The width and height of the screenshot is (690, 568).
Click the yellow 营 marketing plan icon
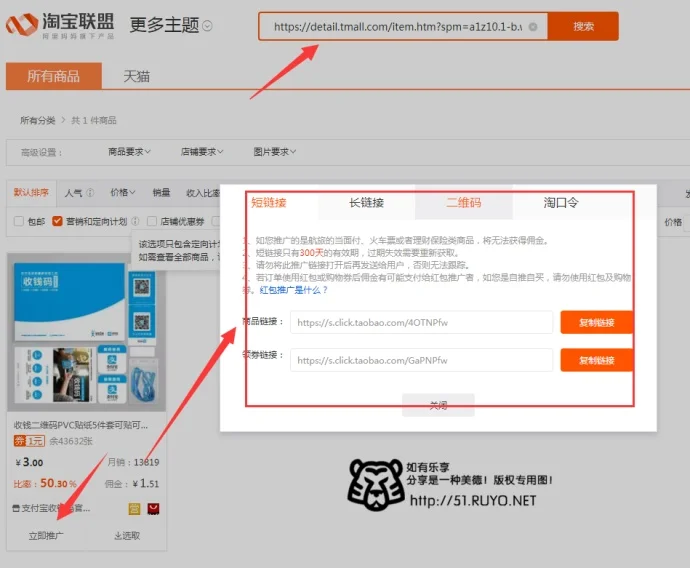[x=134, y=509]
